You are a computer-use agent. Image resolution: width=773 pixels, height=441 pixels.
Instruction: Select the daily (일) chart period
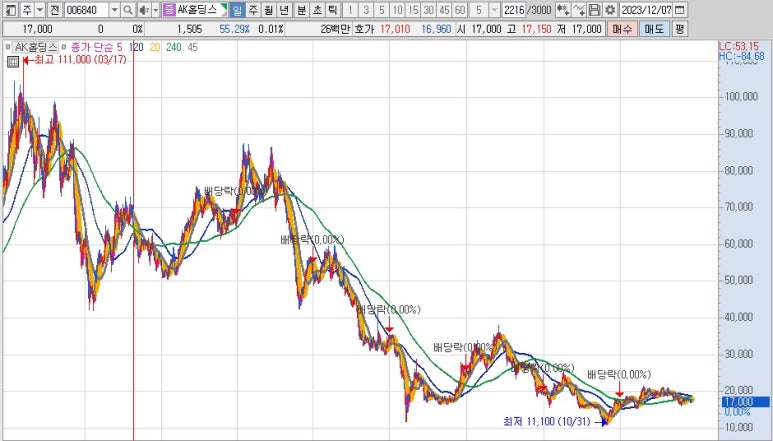pyautogui.click(x=237, y=9)
